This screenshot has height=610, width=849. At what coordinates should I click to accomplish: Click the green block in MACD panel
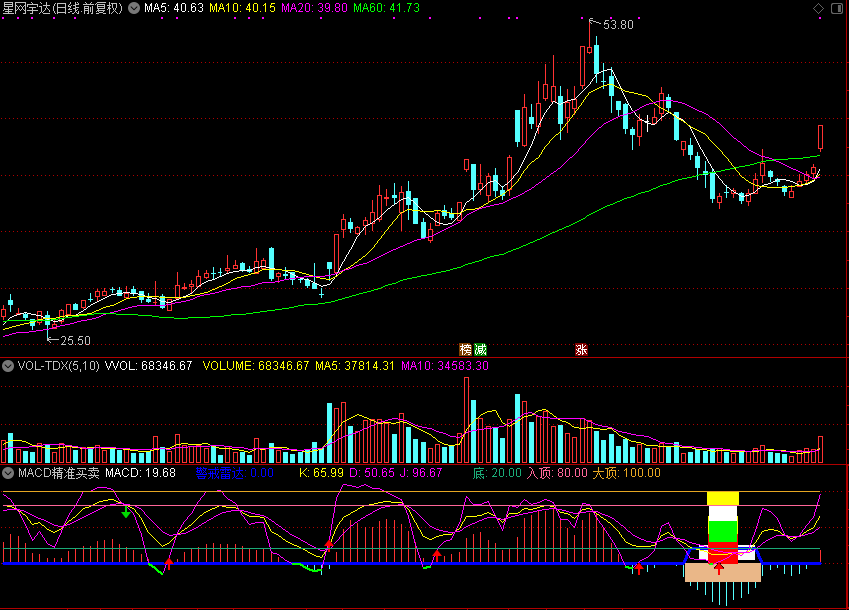coord(723,532)
